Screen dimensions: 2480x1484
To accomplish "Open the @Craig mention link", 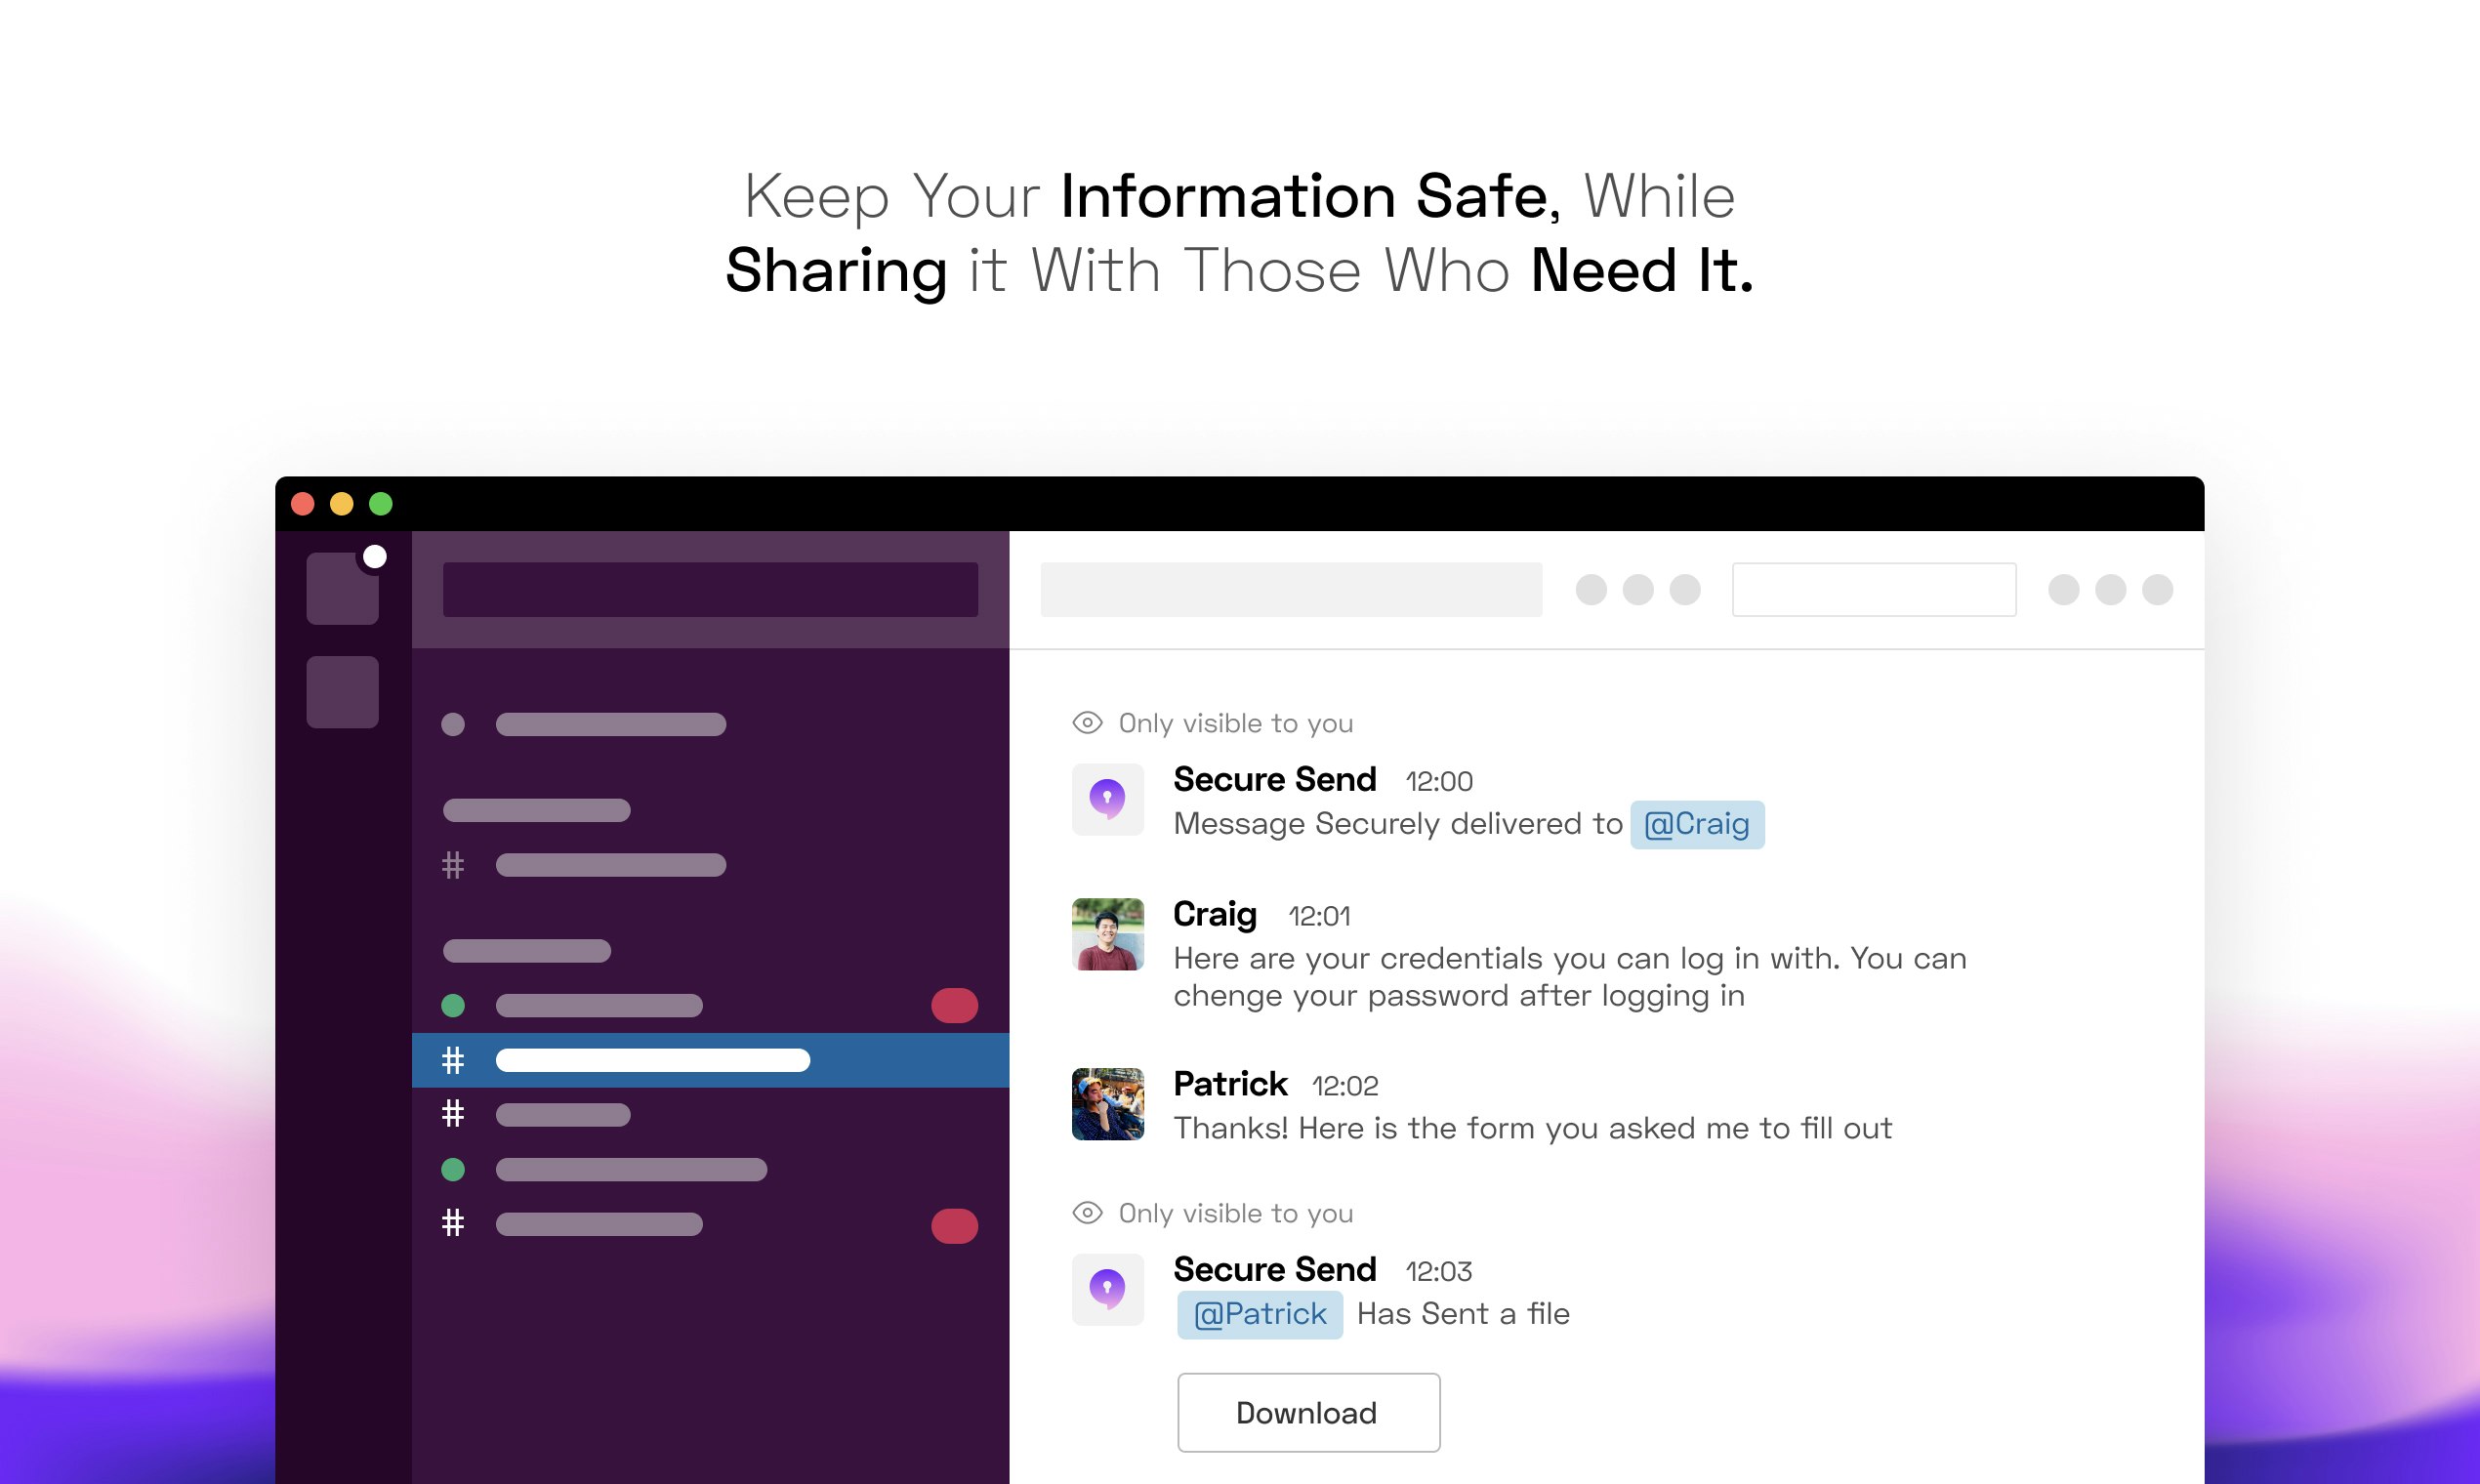I will (x=1697, y=824).
